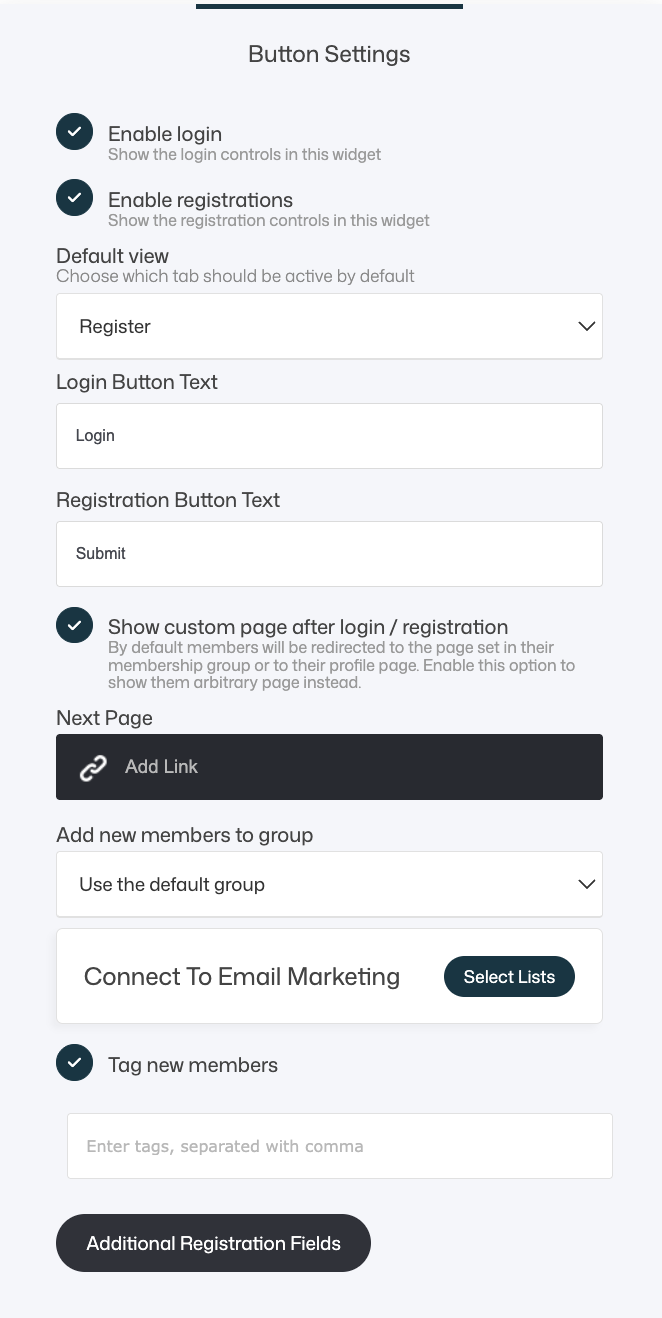This screenshot has width=662, height=1318.
Task: Click the Use the default group chevron
Action: point(587,884)
